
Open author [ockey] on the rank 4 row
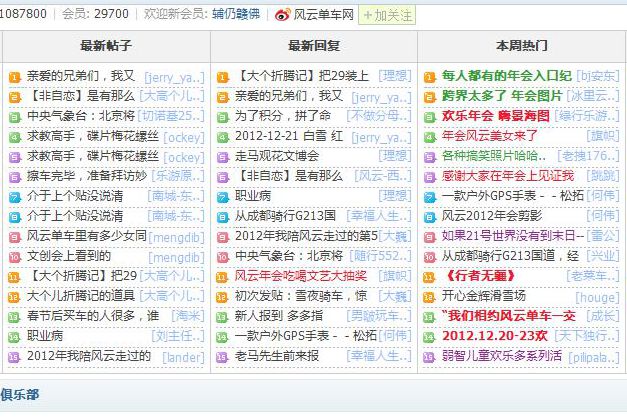click(x=184, y=138)
